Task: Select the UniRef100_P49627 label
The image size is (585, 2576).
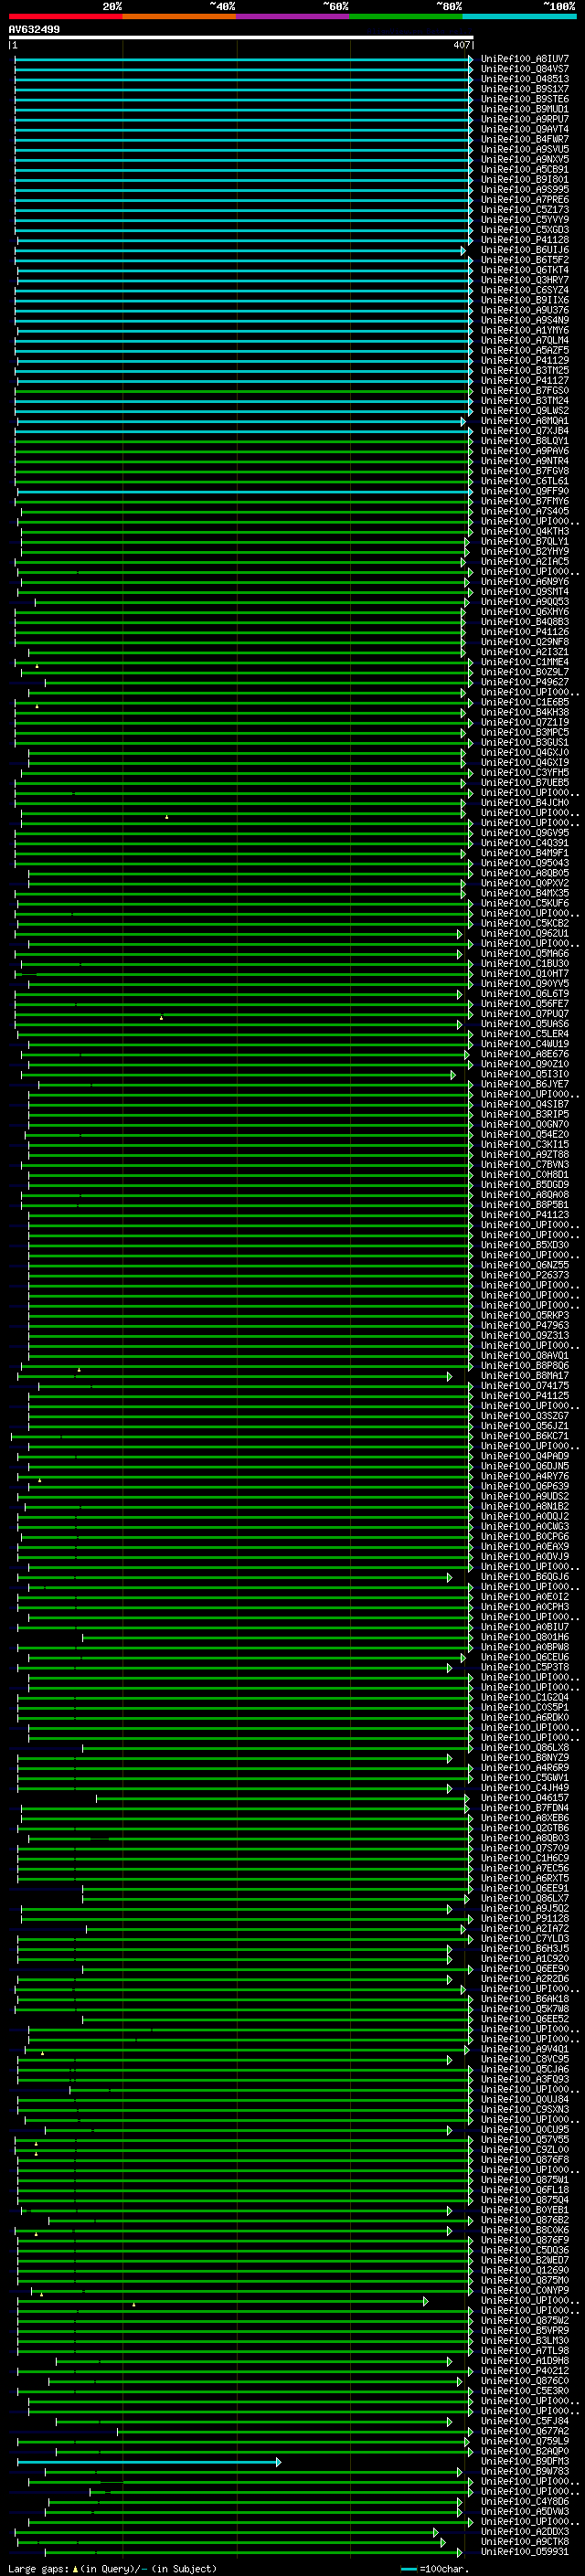Action: (525, 683)
